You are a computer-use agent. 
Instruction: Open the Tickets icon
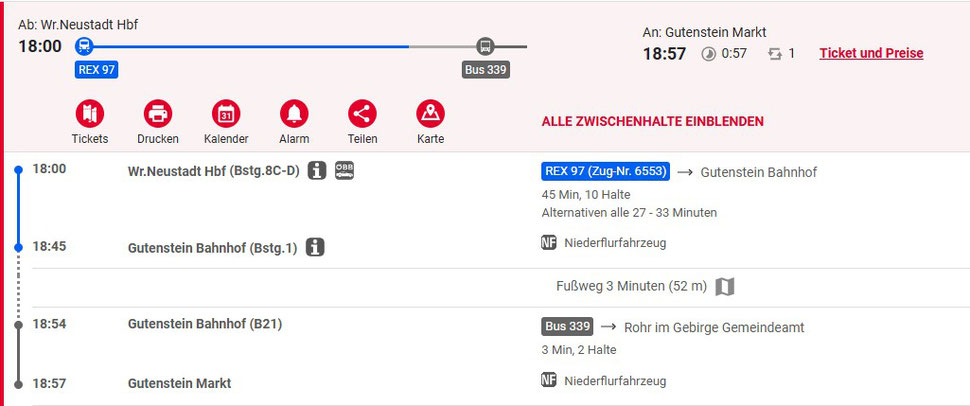point(89,113)
